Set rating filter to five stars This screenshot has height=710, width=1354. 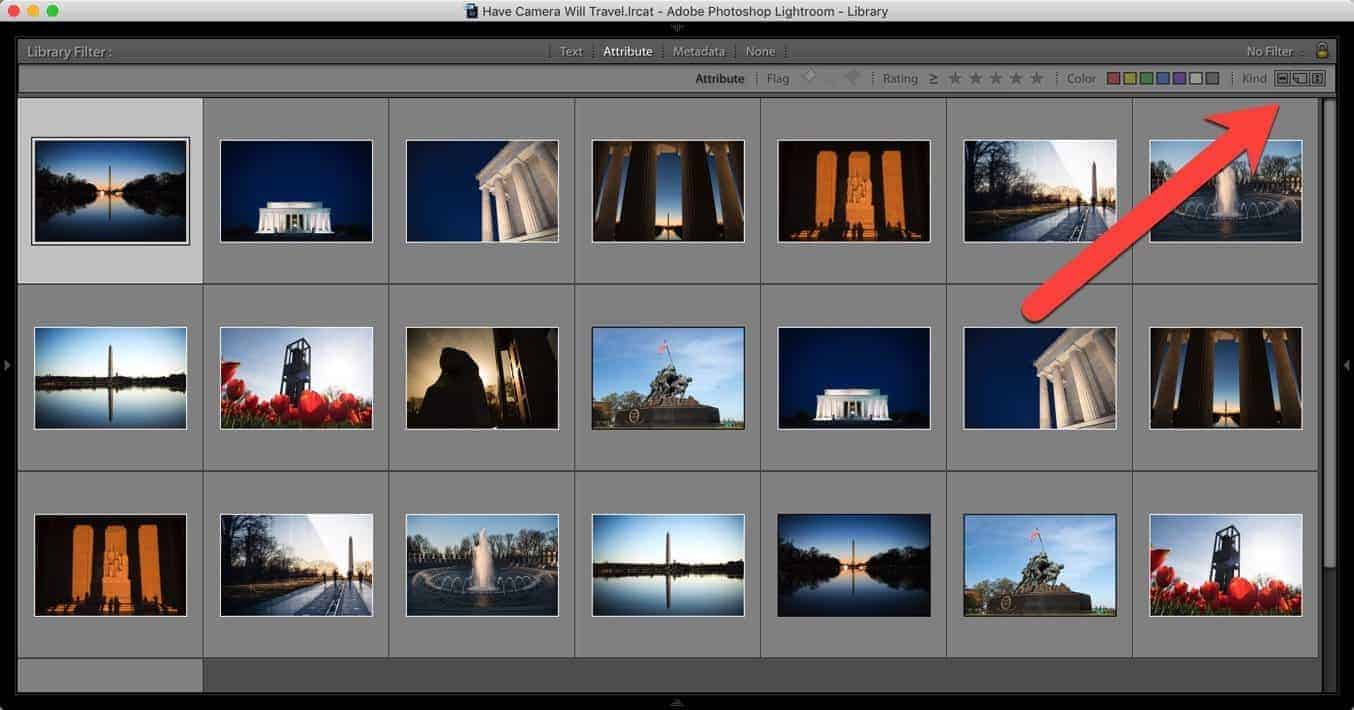(1037, 78)
